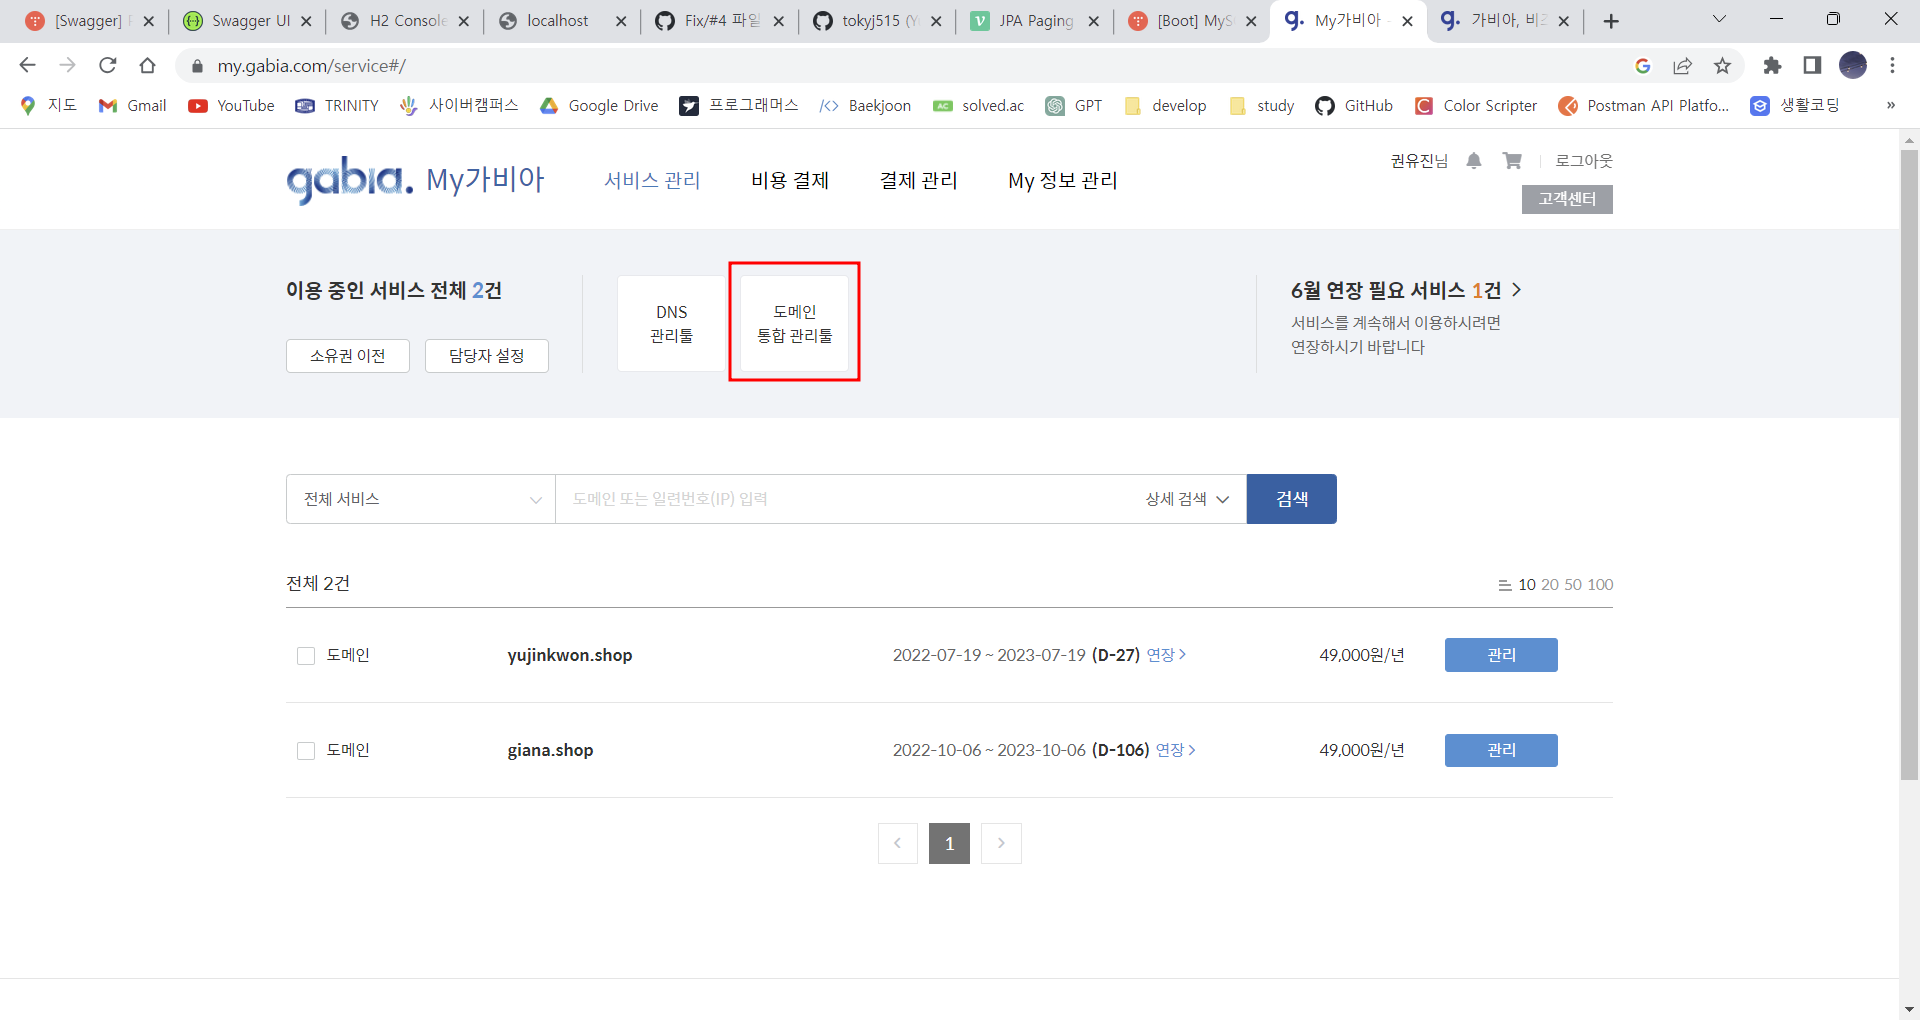Click 관리 button for giana.shop
The width and height of the screenshot is (1920, 1020).
(1501, 750)
